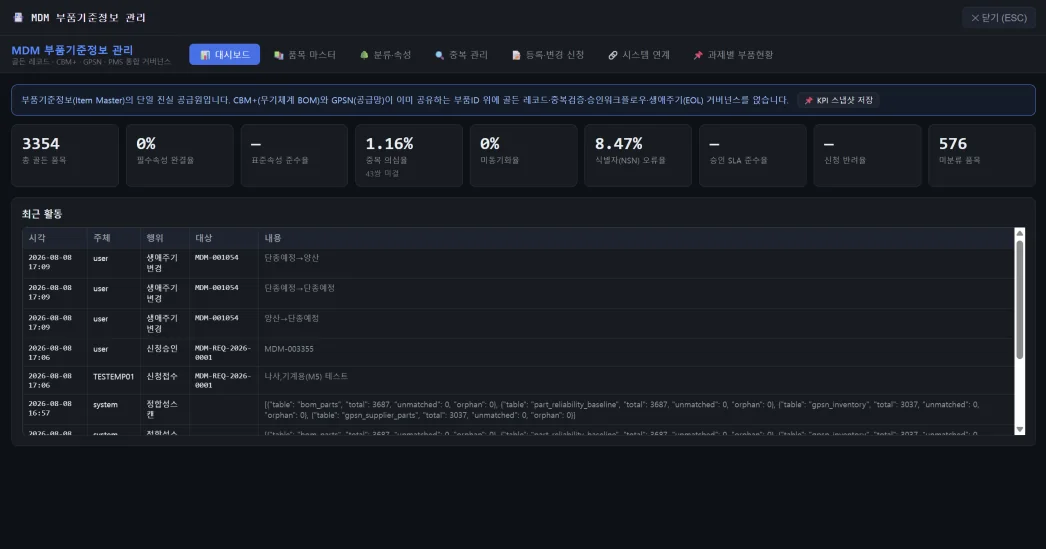Click the scrollbar down arrow in 최근 활동
Screen dimensions: 1046x549
(x=1019, y=430)
